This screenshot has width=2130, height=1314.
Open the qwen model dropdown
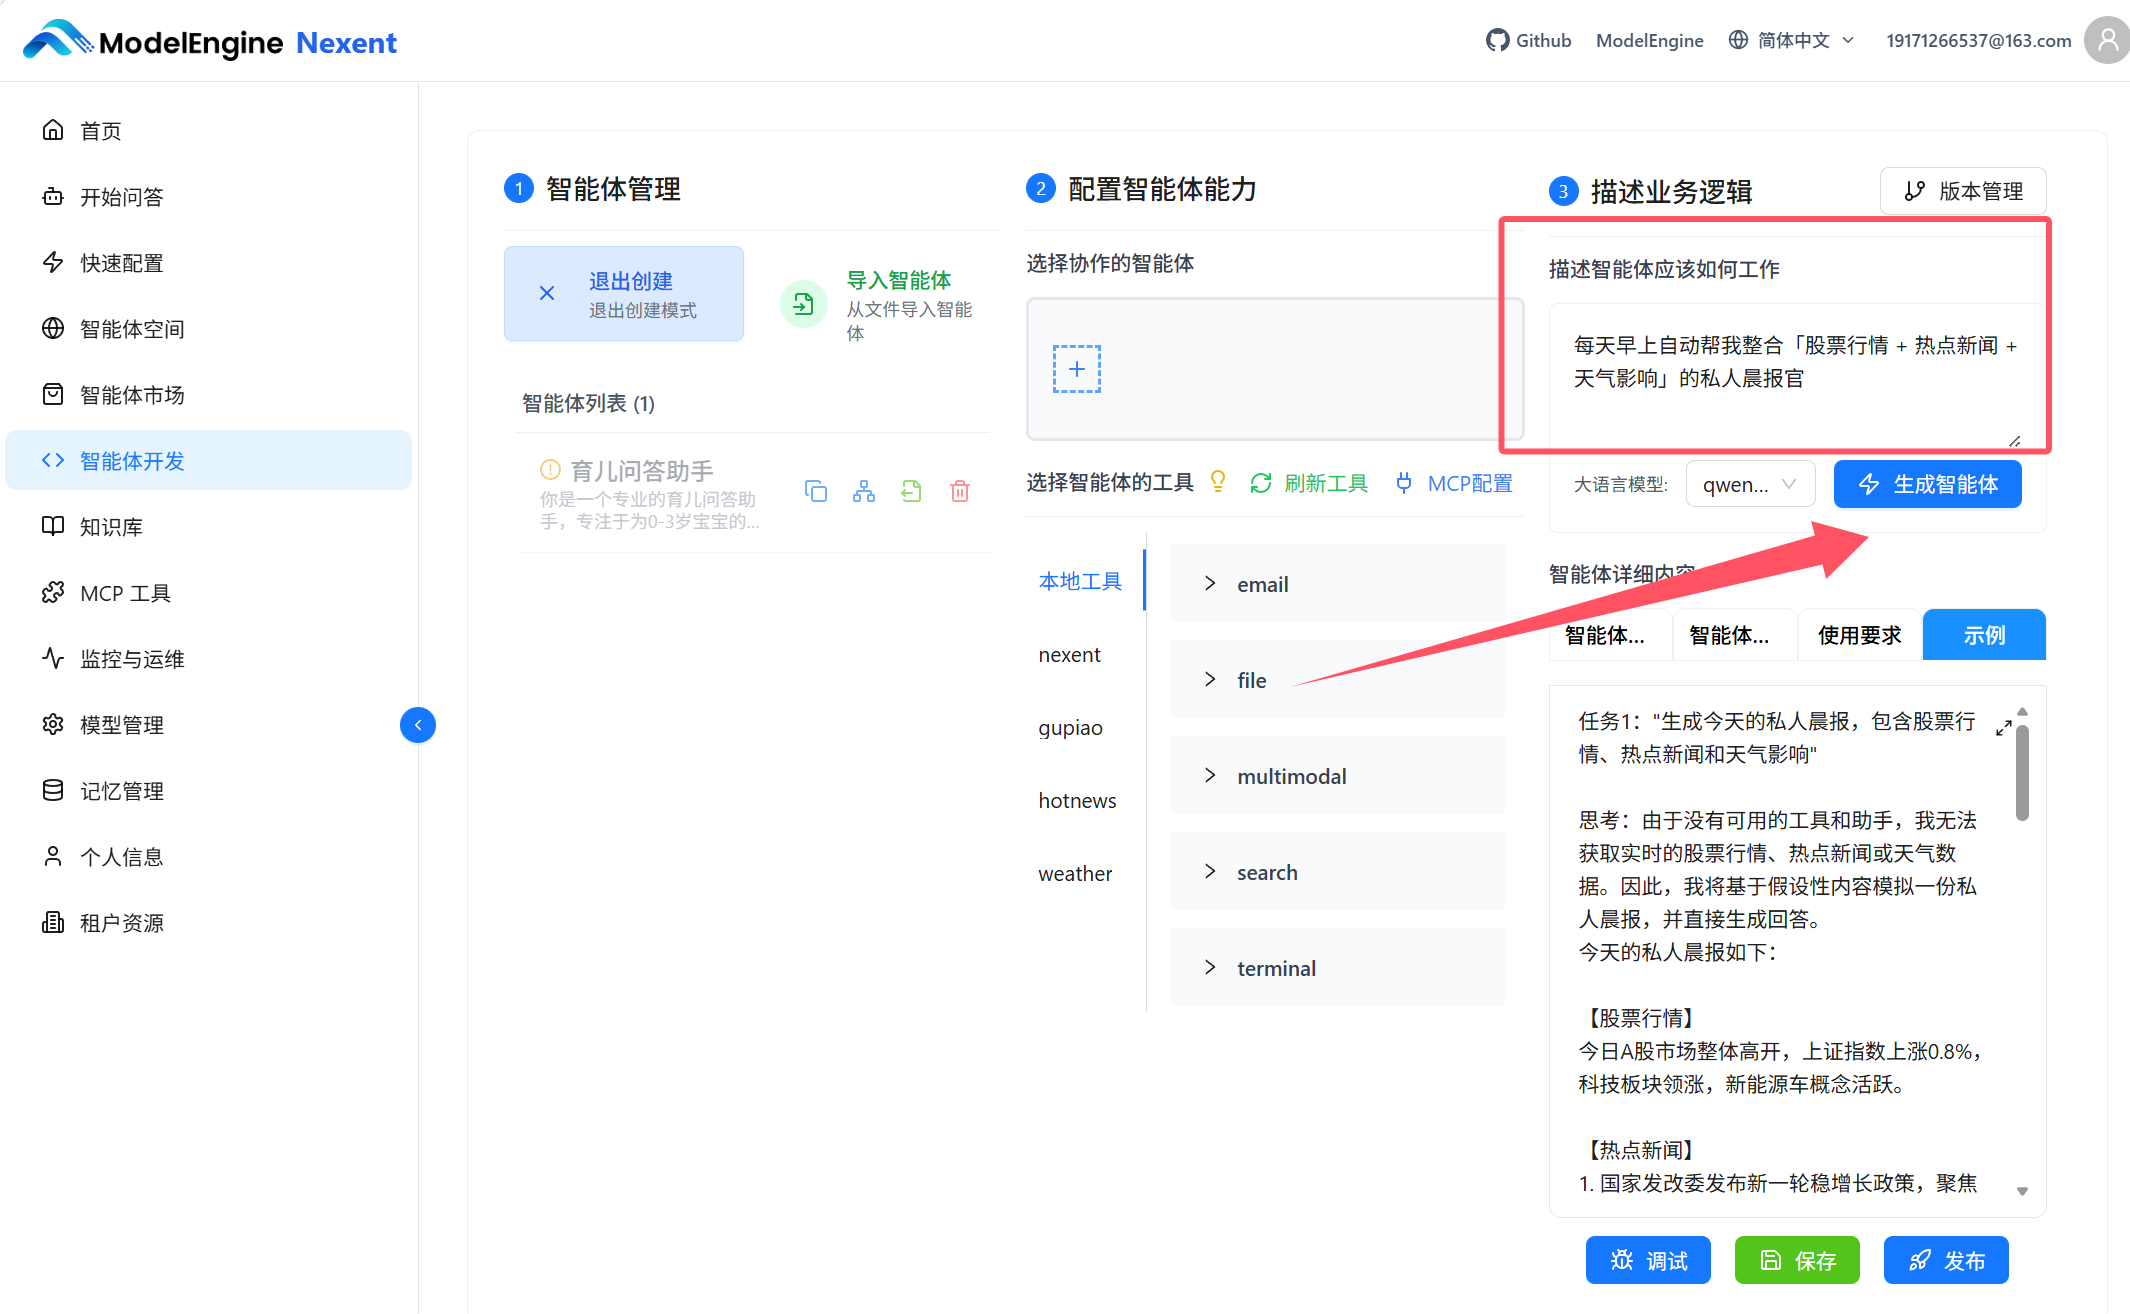(1749, 484)
